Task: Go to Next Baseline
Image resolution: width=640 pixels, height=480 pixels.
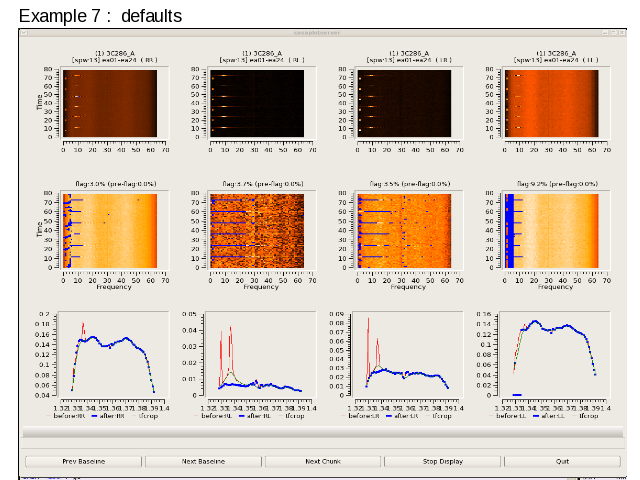Action: (x=203, y=461)
